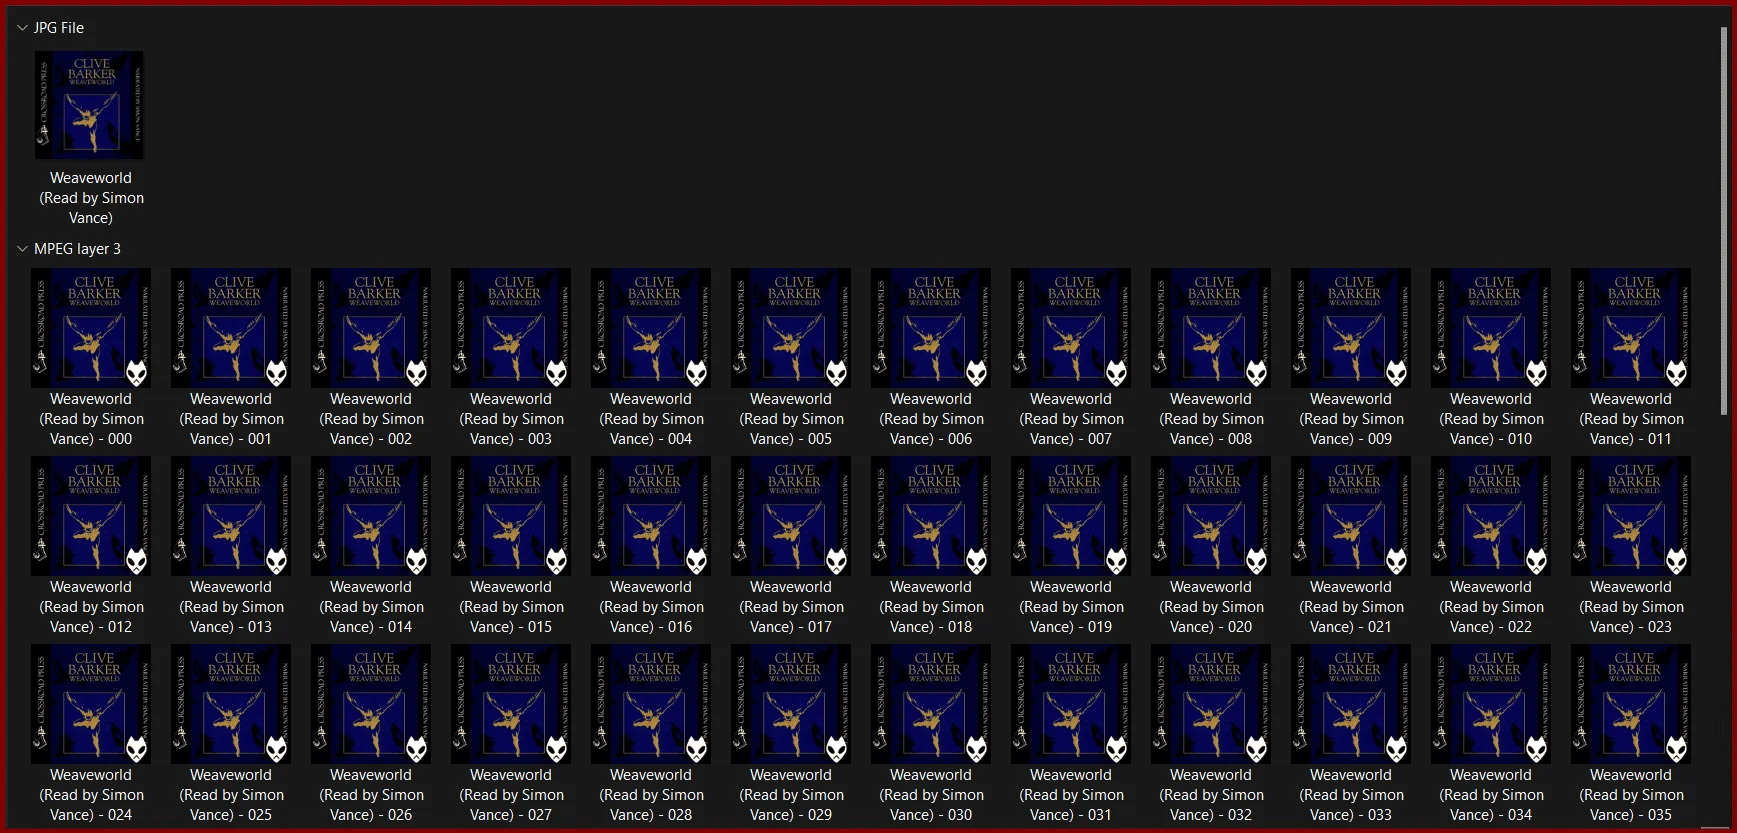Select the MP3 icon for track 011

click(x=1631, y=328)
